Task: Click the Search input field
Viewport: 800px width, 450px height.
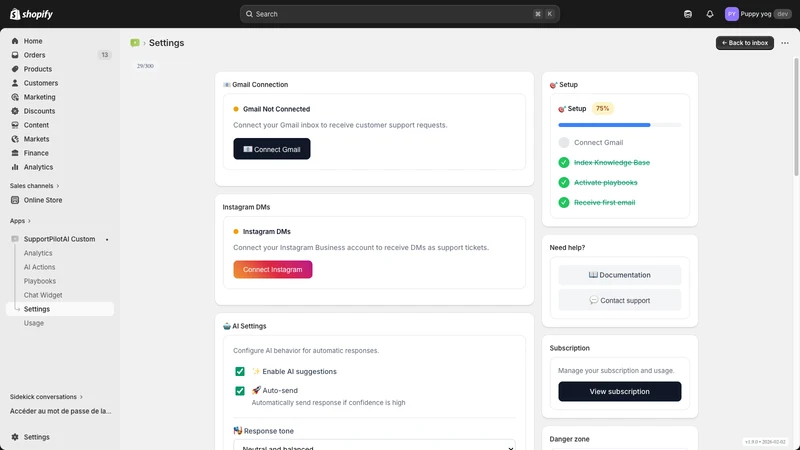Action: point(399,14)
